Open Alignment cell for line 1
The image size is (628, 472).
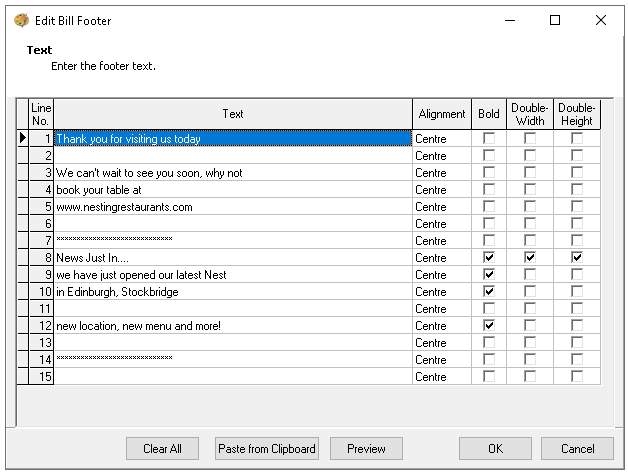[x=442, y=139]
